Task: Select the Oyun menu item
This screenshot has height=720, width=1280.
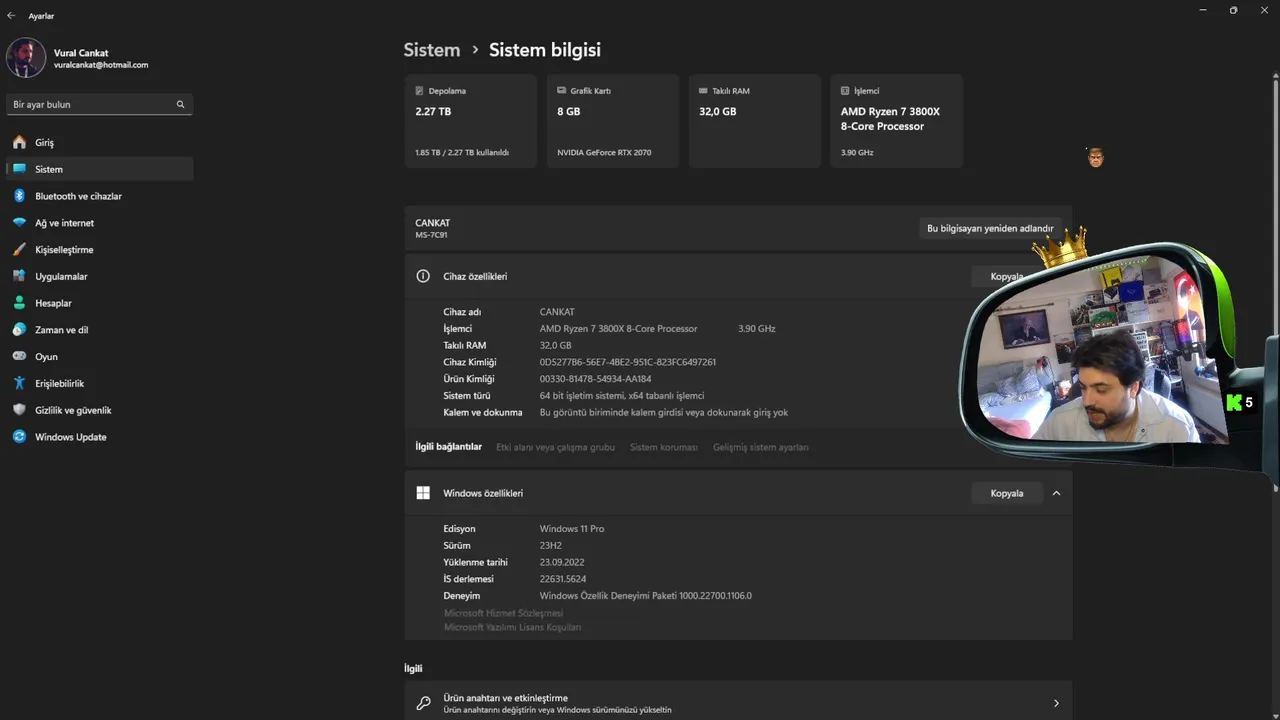Action: point(99,357)
